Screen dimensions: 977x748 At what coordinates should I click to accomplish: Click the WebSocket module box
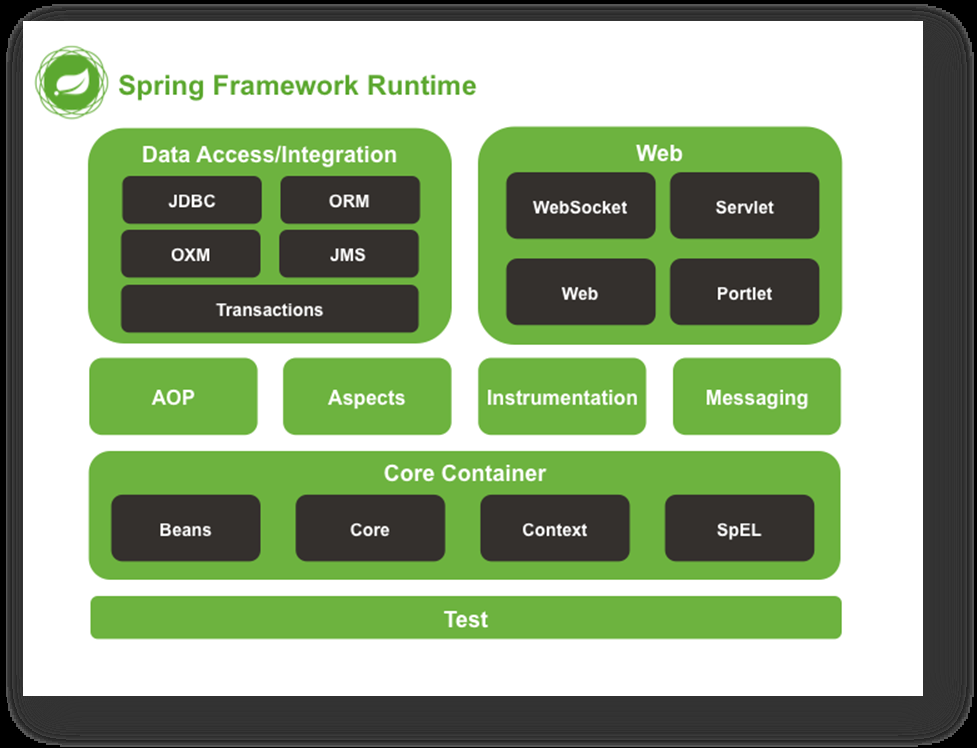pyautogui.click(x=581, y=206)
